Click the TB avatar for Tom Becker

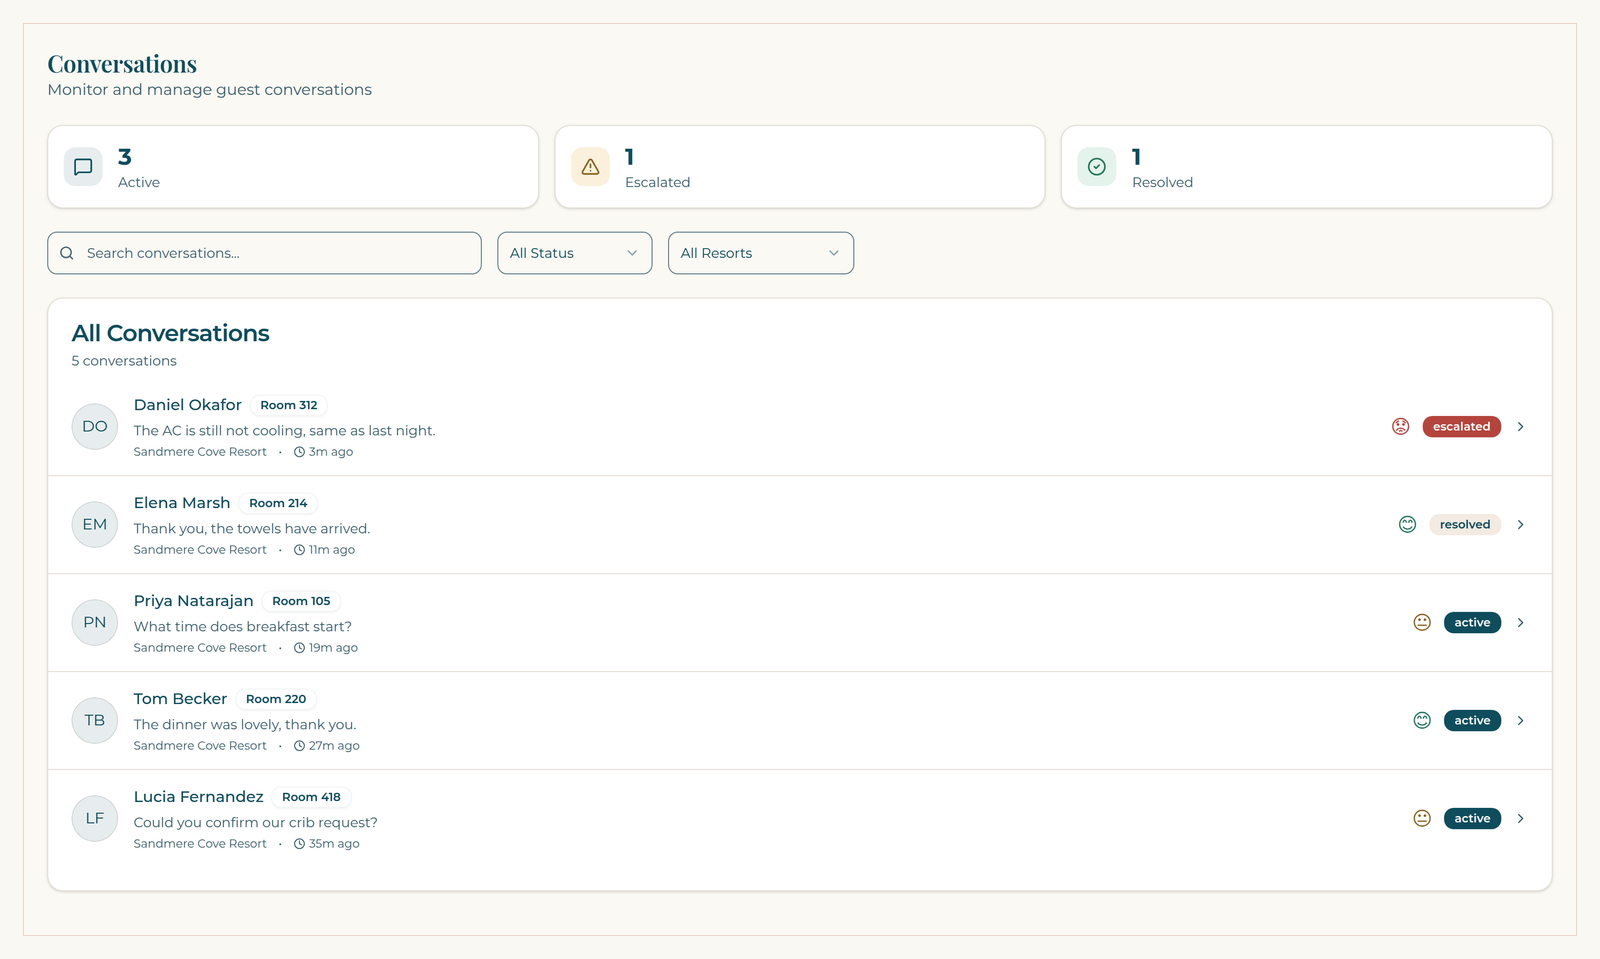(95, 720)
